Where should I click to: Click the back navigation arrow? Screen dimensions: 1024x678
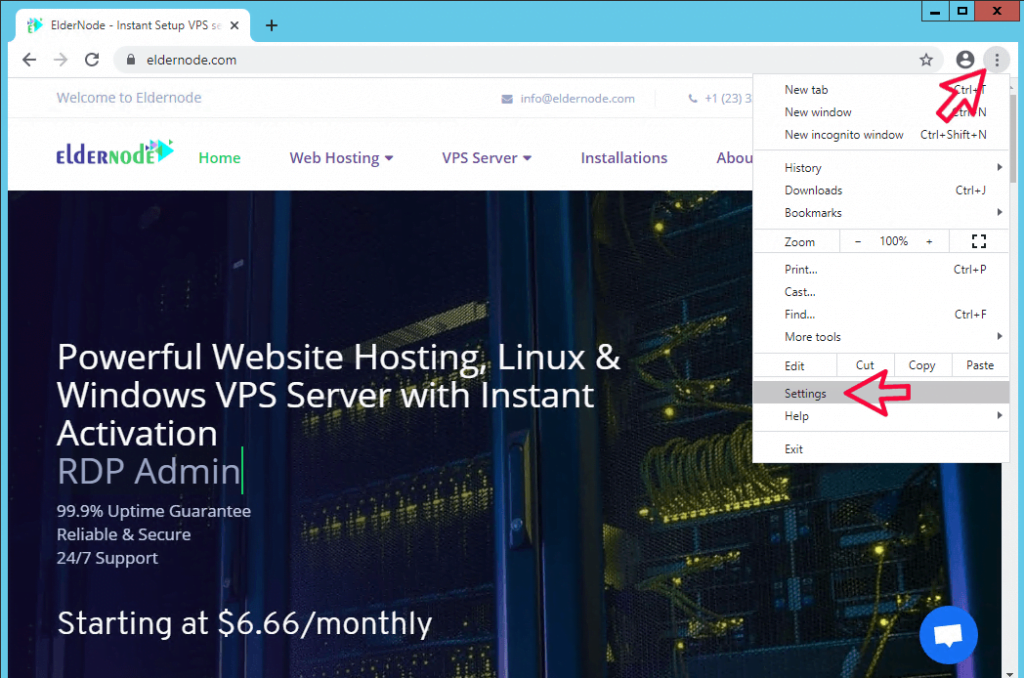29,60
